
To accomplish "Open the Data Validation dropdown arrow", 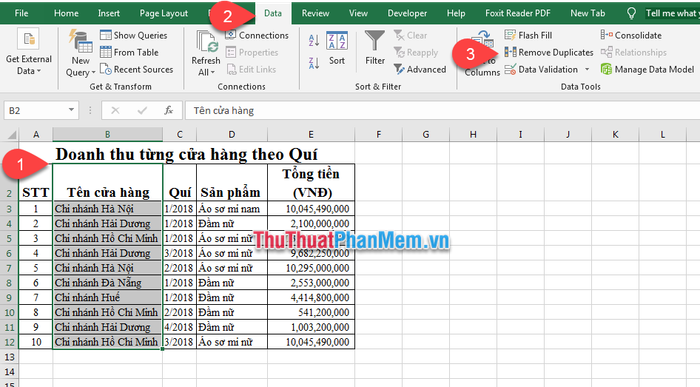I will (587, 69).
